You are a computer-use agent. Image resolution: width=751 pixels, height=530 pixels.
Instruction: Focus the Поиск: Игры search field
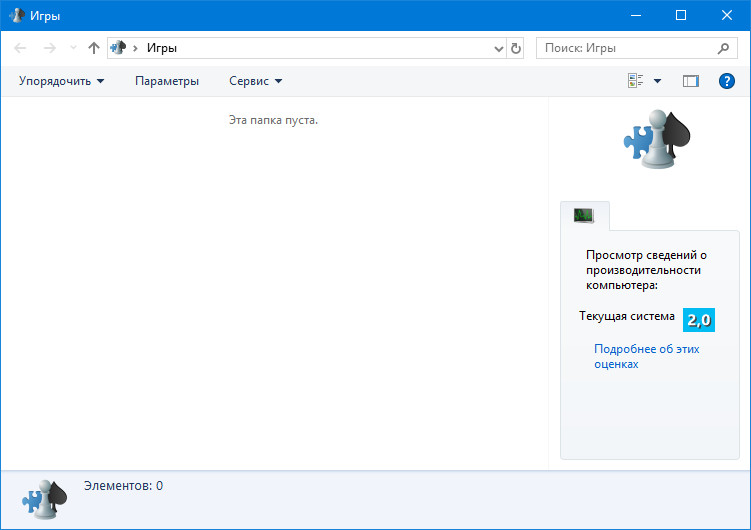[637, 48]
